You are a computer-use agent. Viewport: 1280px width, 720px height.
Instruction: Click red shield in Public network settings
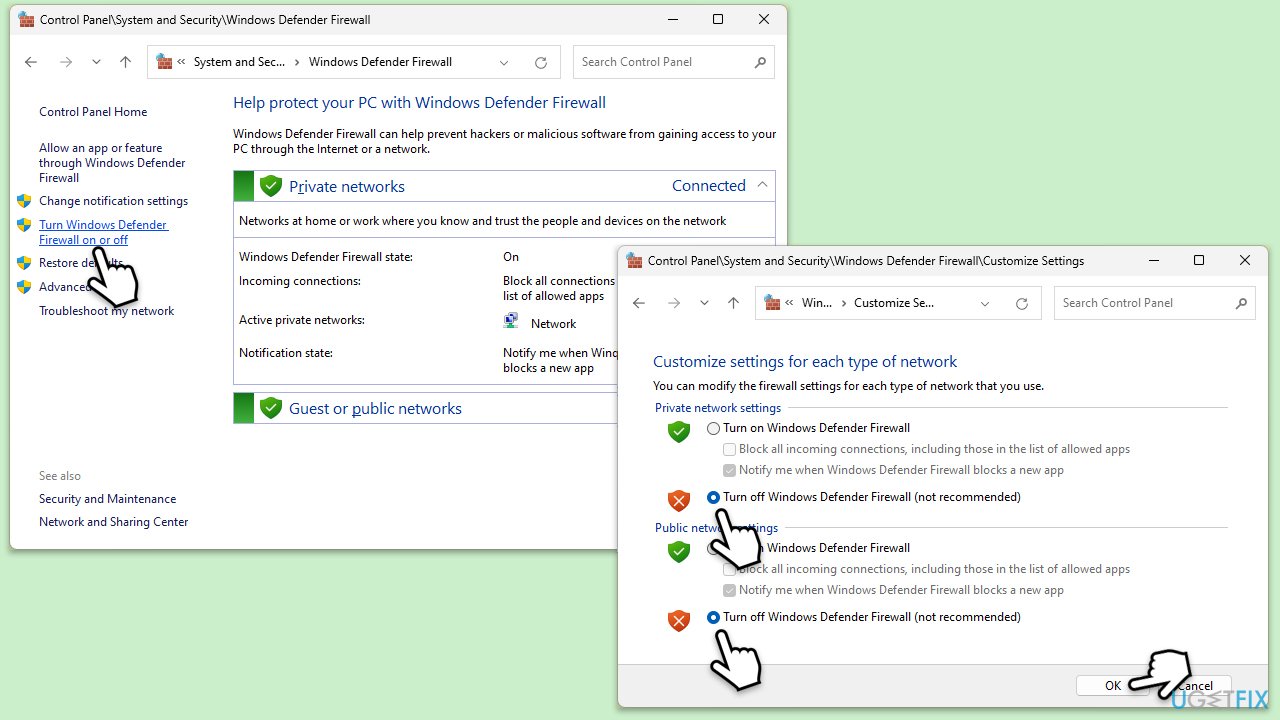[x=679, y=620]
